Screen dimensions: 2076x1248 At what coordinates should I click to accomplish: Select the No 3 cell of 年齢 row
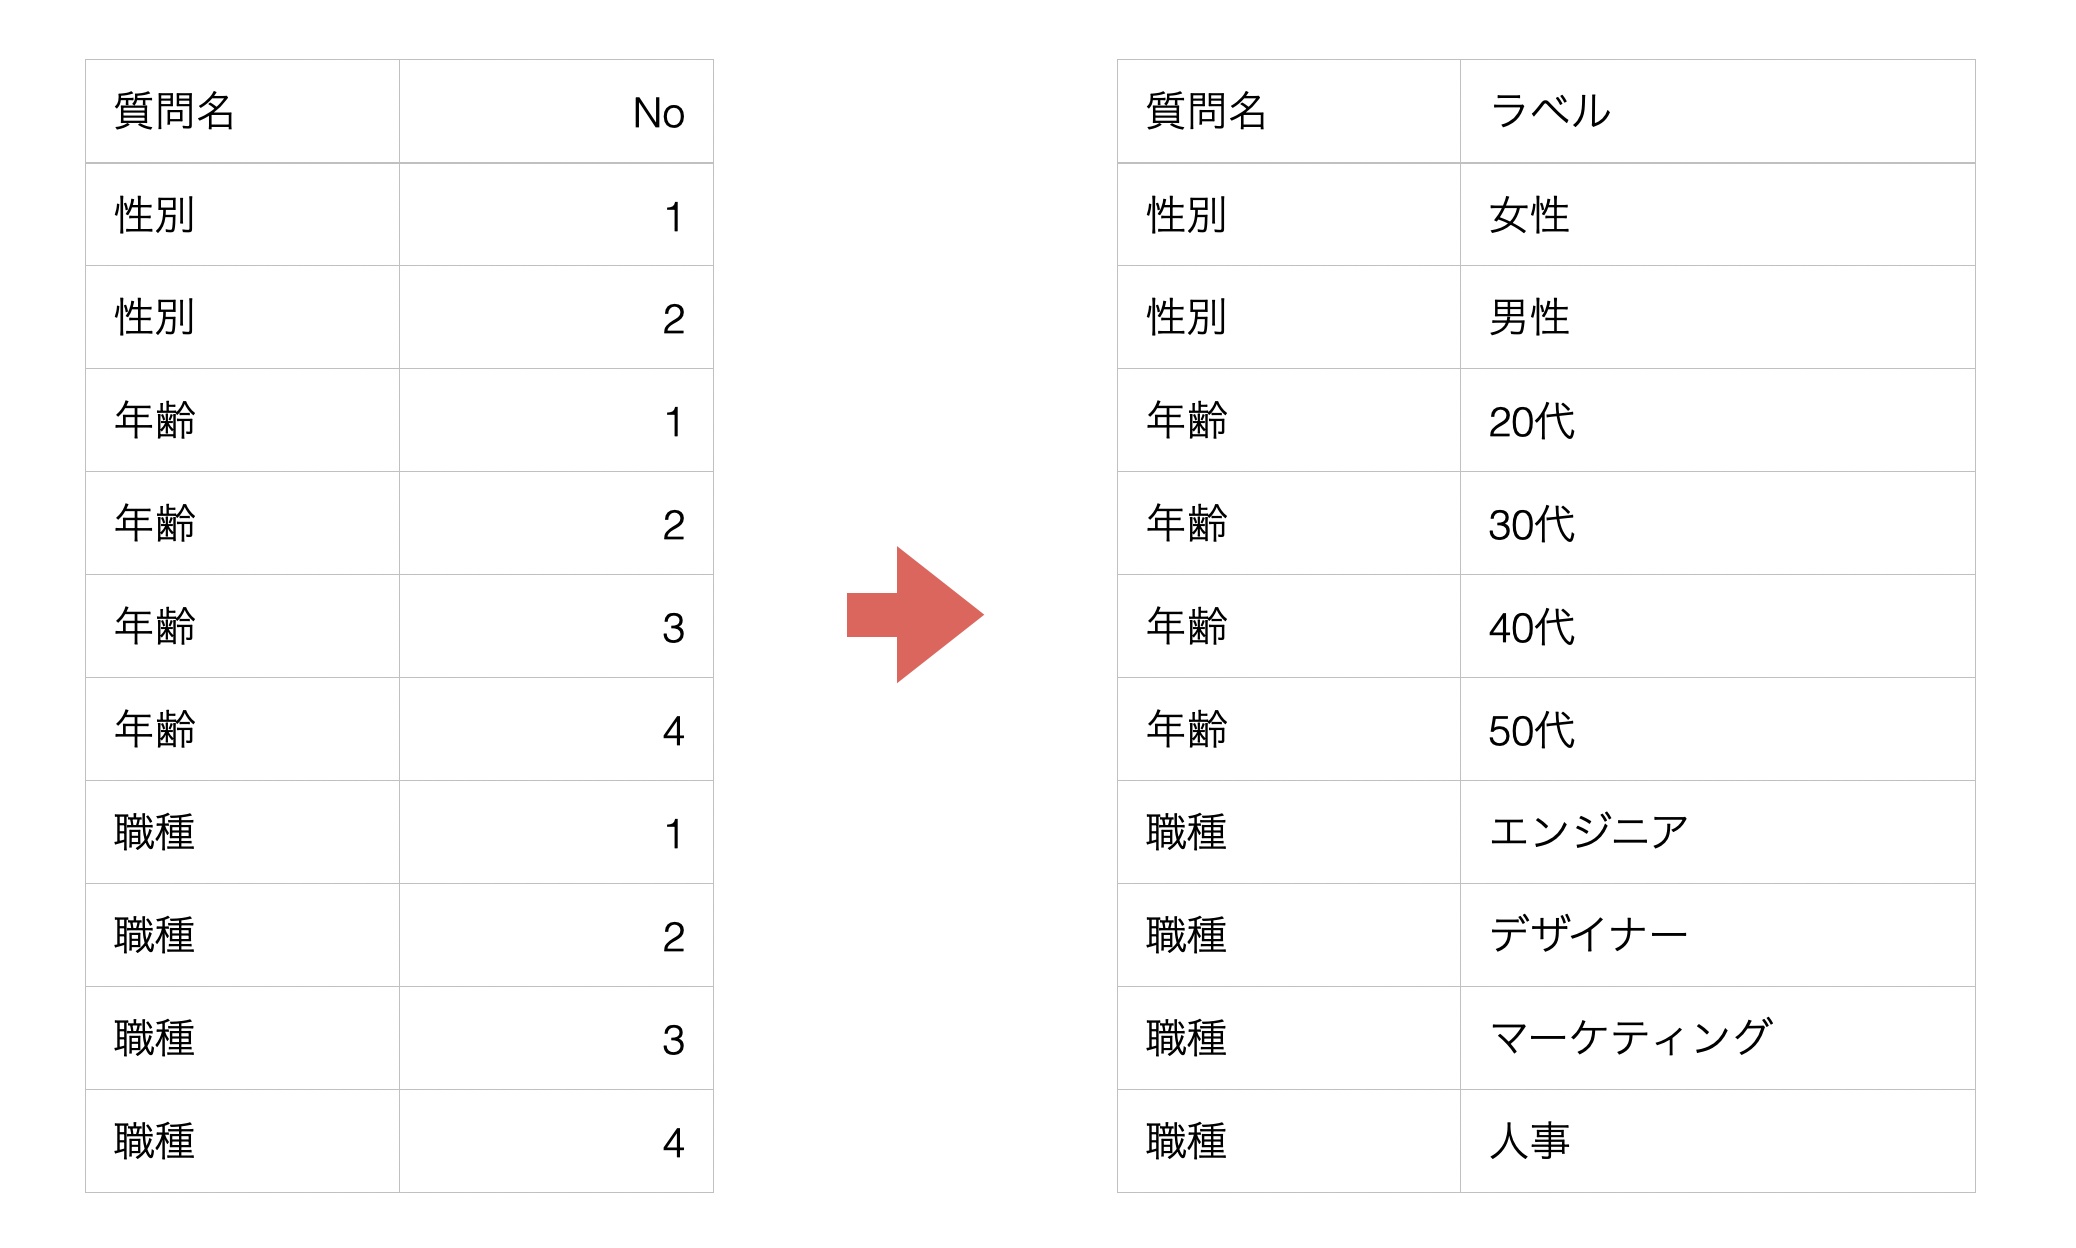(x=556, y=626)
